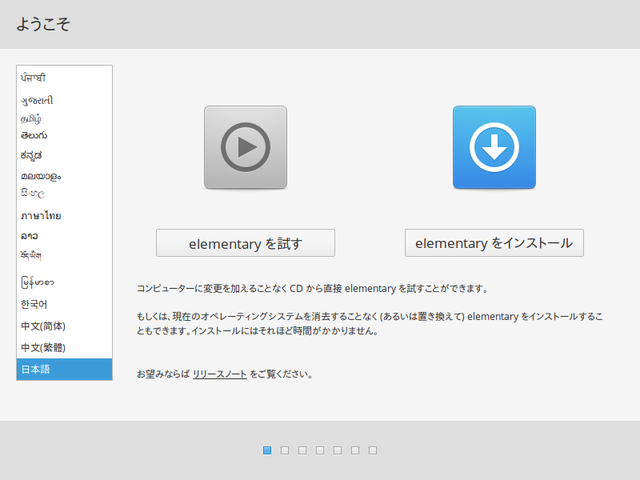Select 한국어 in the language list
This screenshot has width=640, height=480.
coord(64,304)
